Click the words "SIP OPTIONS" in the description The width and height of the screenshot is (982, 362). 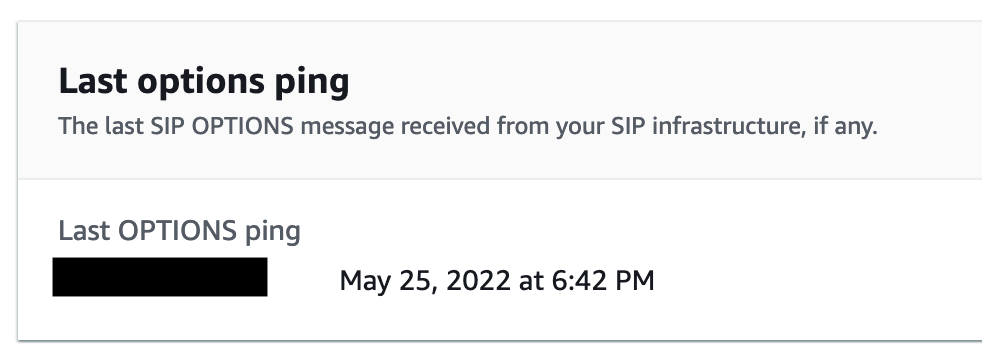(222, 127)
